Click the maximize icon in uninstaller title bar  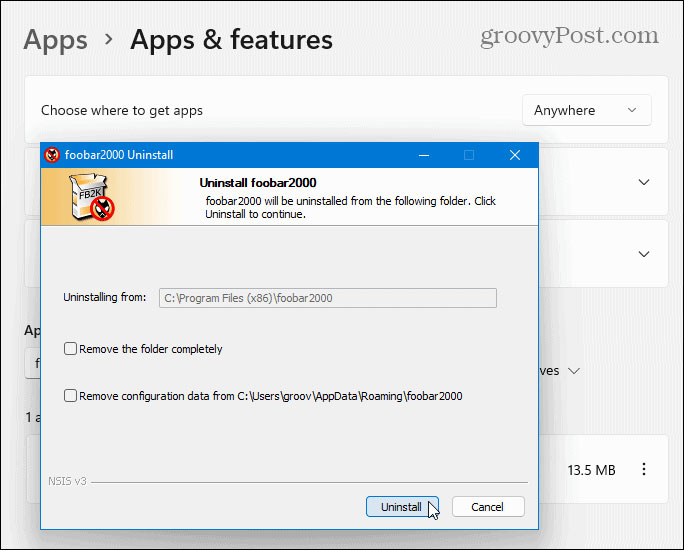coord(468,155)
